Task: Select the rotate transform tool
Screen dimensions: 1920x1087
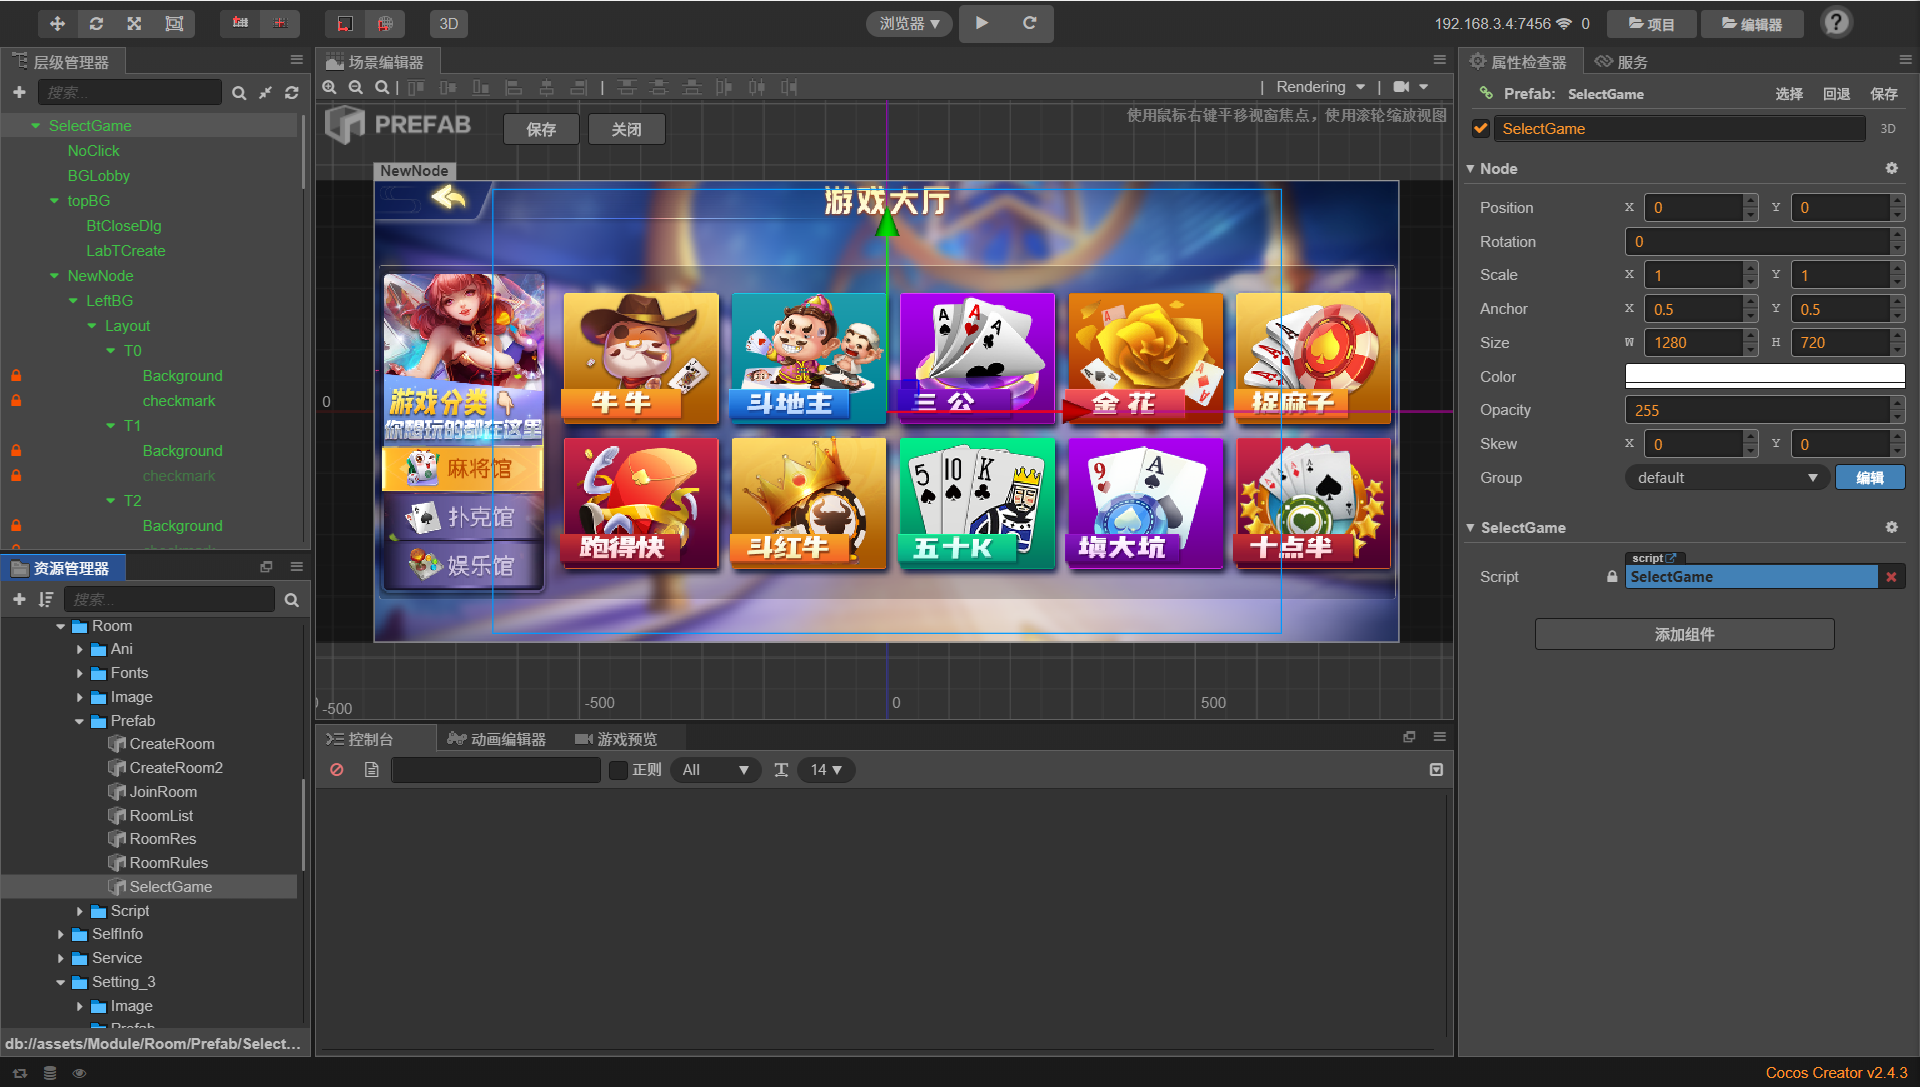Action: point(96,23)
